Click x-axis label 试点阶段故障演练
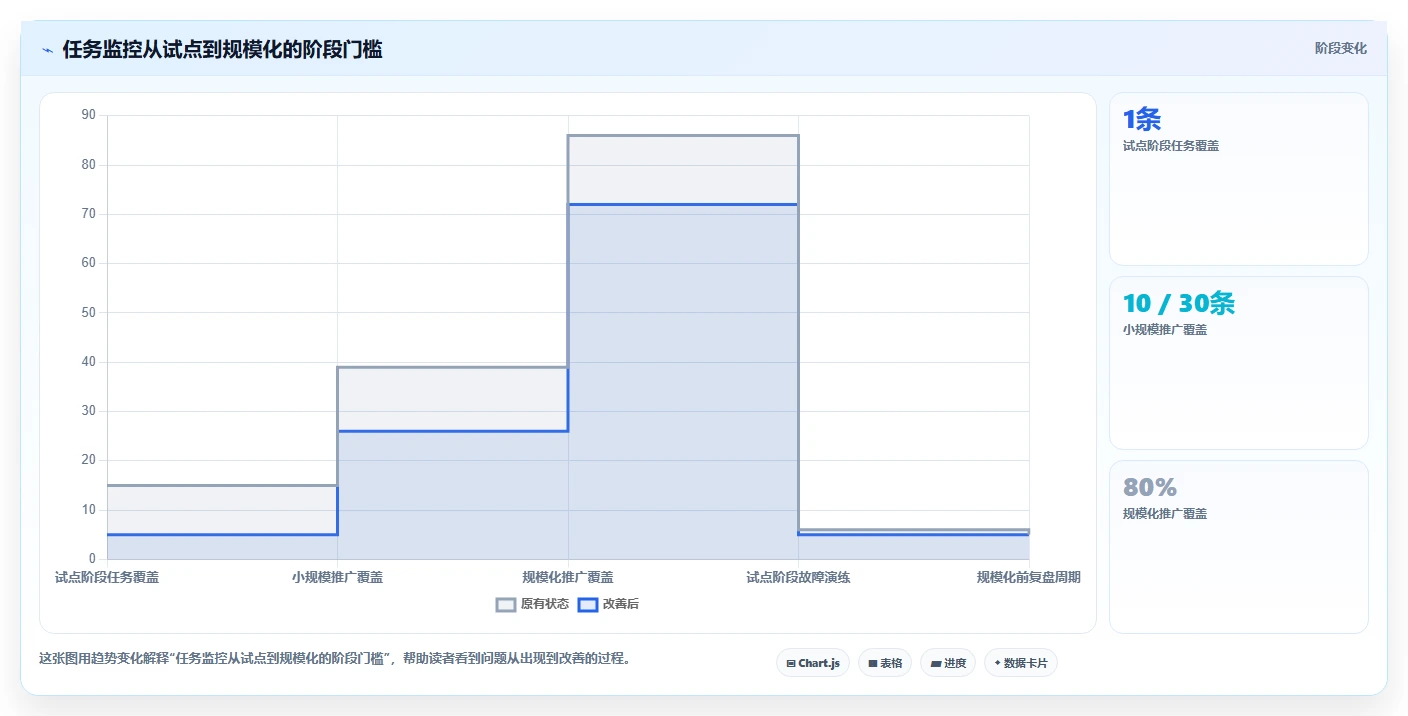Screen dimensions: 1408x716 798,577
